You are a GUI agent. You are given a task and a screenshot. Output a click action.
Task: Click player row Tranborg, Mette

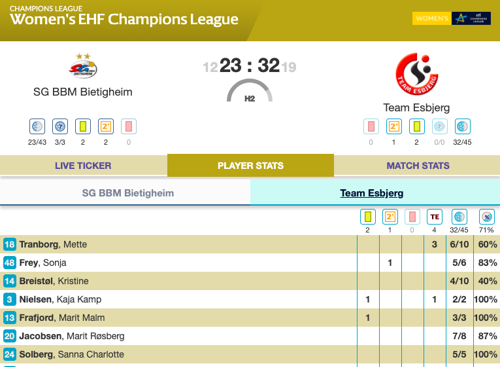tap(250, 244)
